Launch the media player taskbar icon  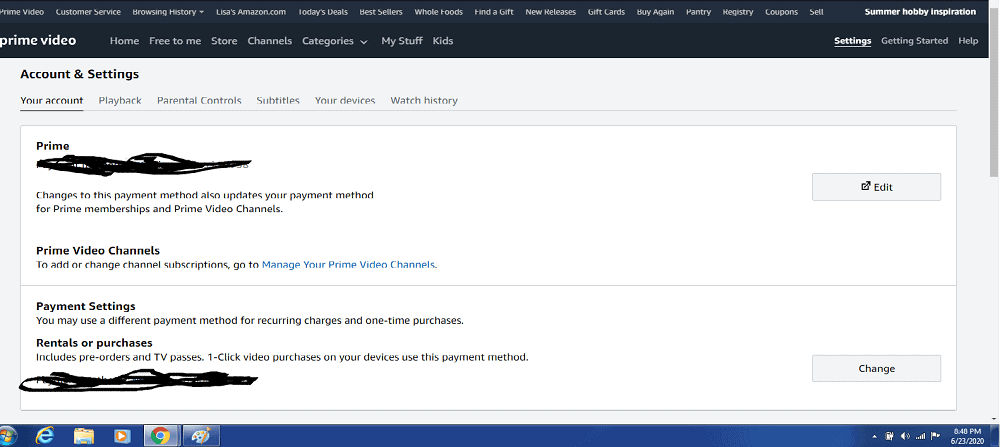point(121,436)
